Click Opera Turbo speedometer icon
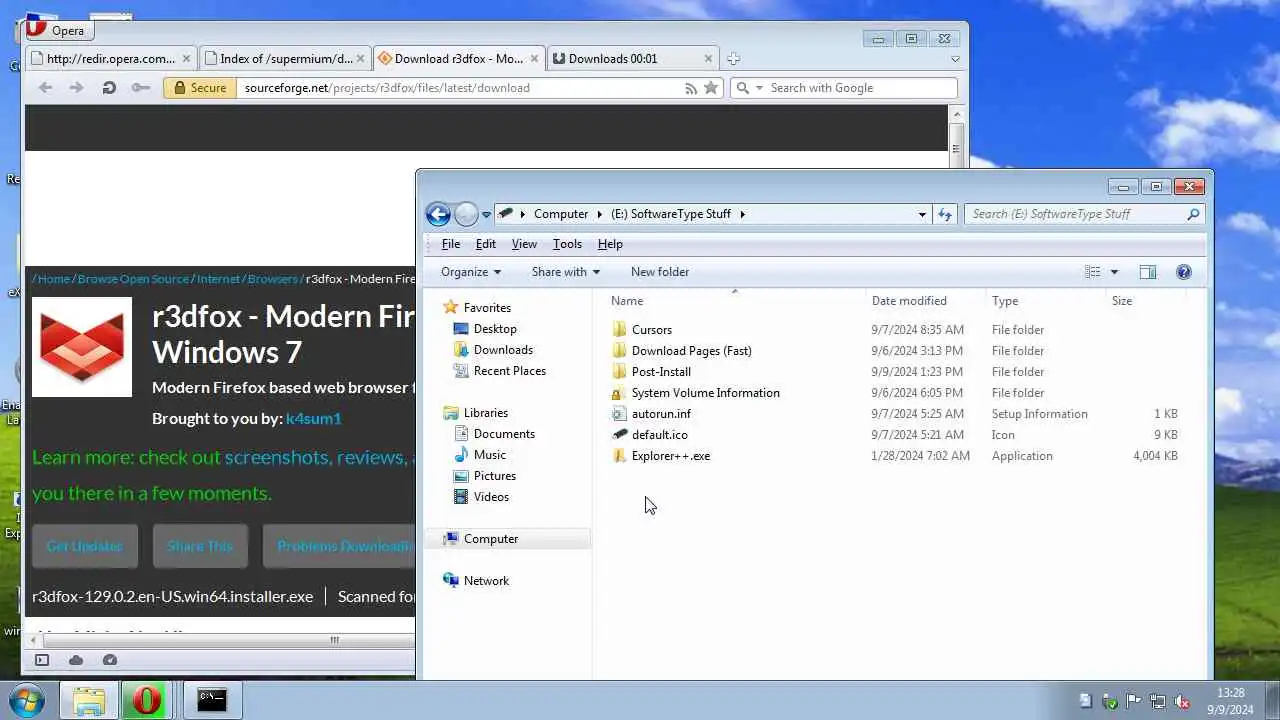Viewport: 1280px width, 720px height. point(110,660)
